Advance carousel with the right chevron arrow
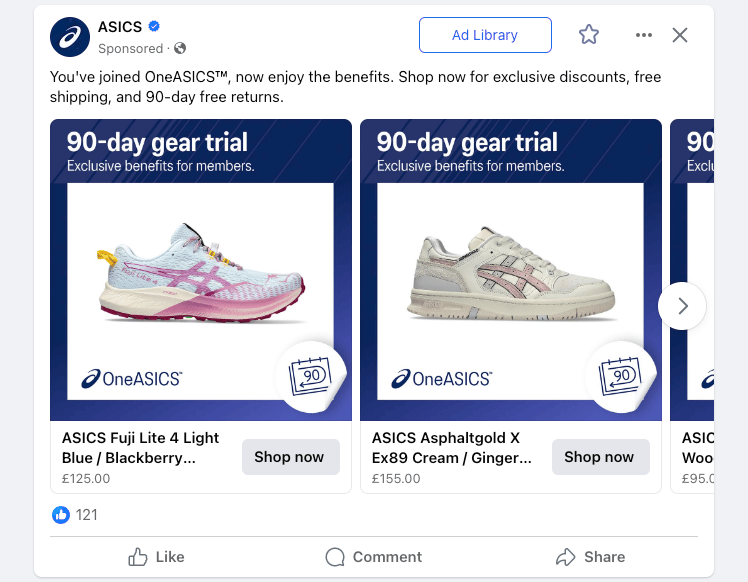Image resolution: width=748 pixels, height=582 pixels. tap(682, 306)
